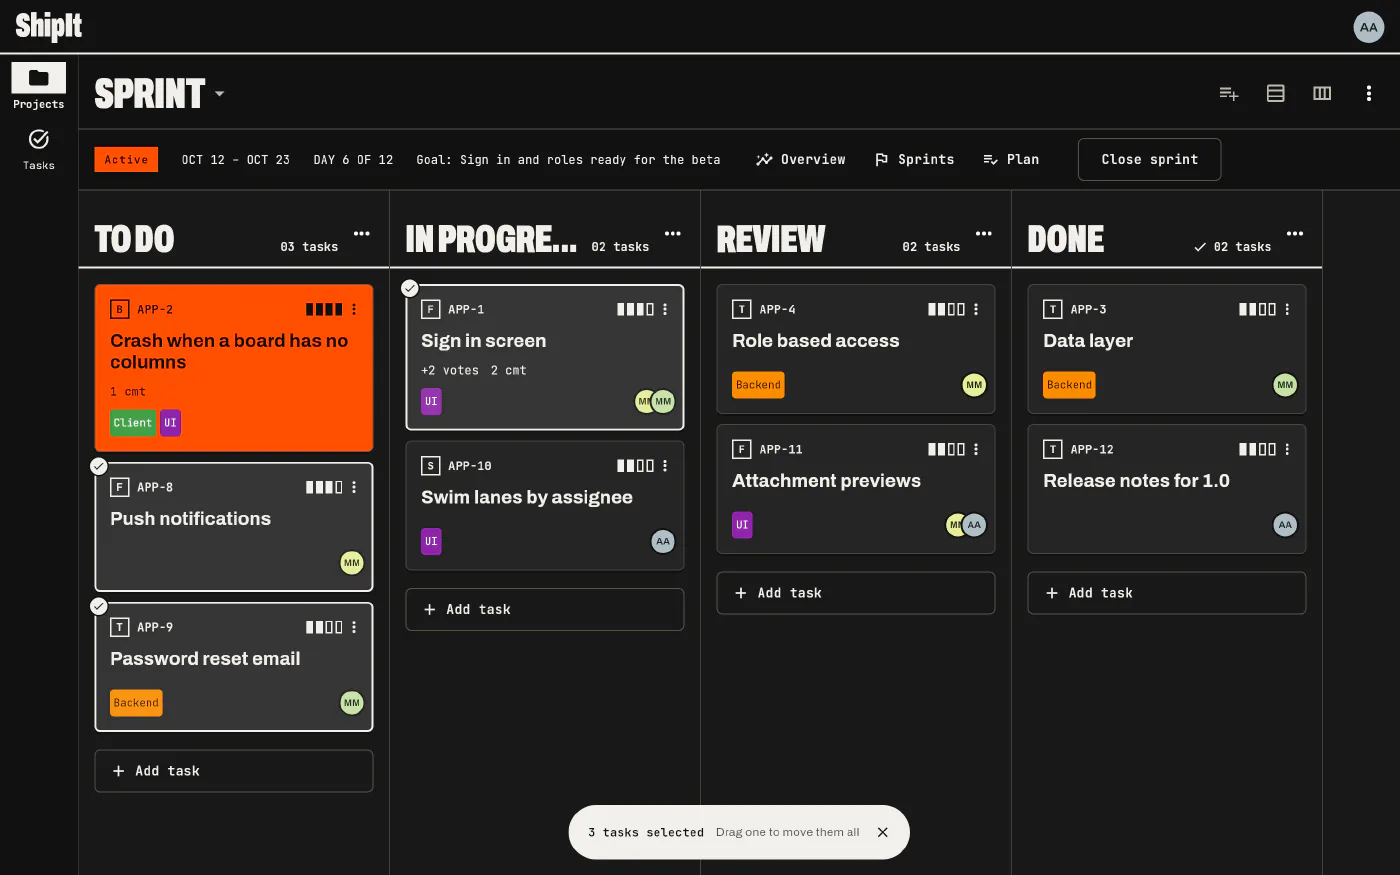Add task in In Progress column
The width and height of the screenshot is (1400, 875).
click(545, 609)
